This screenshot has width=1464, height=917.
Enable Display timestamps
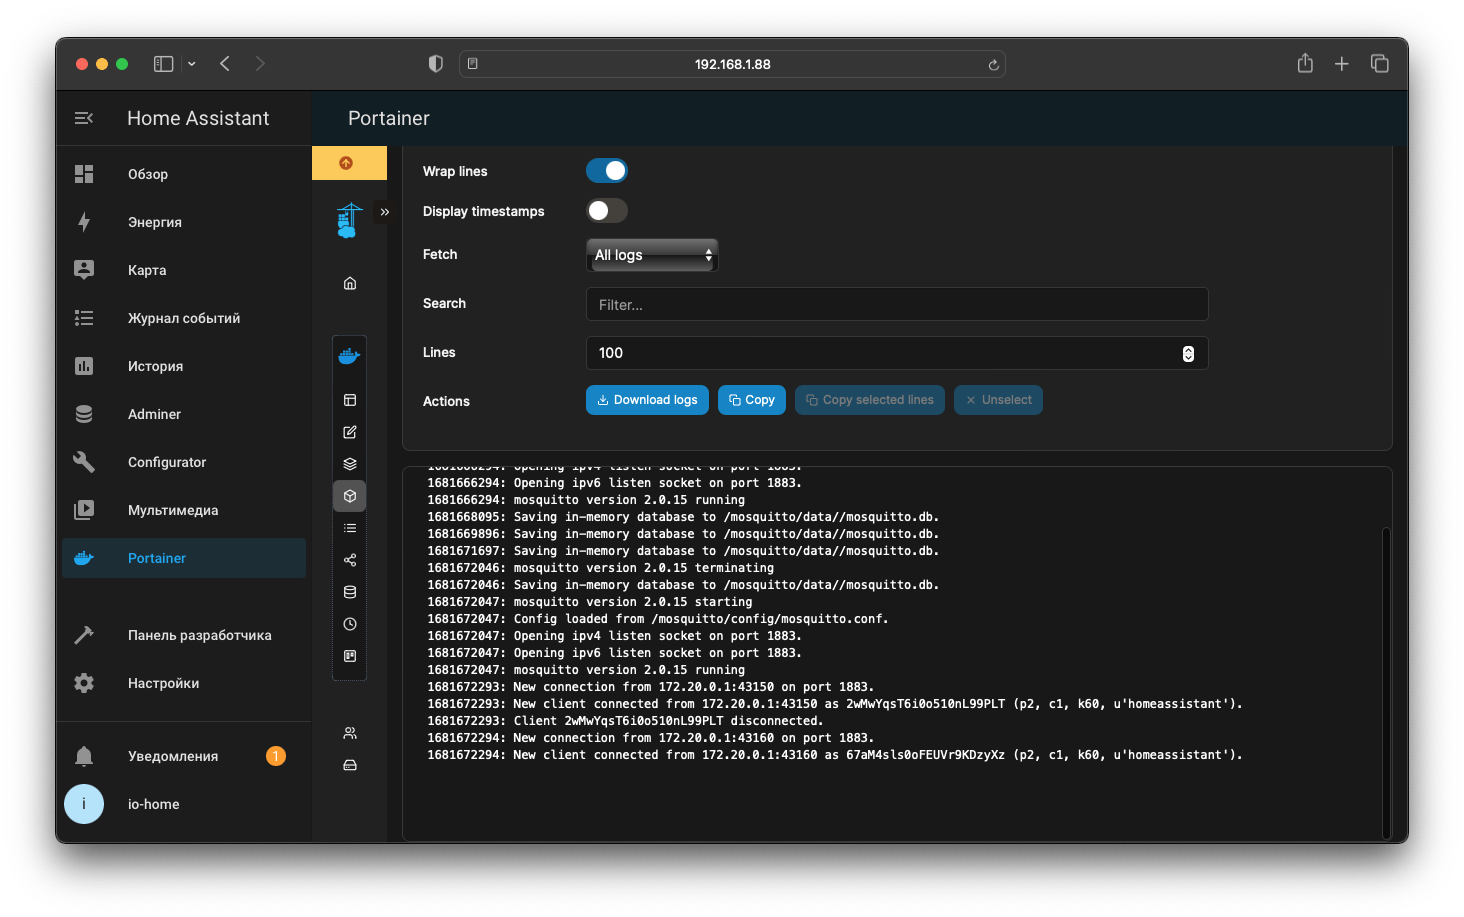606,210
